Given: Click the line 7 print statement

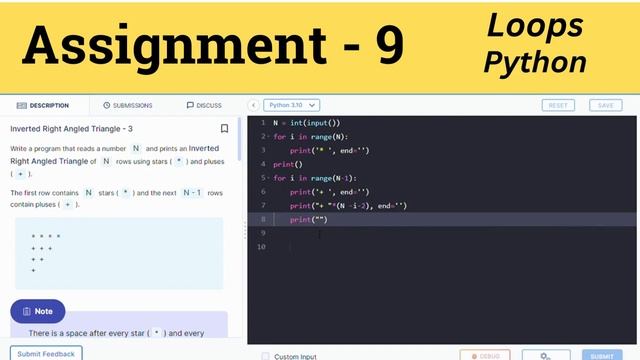Looking at the screenshot, I should (x=348, y=206).
